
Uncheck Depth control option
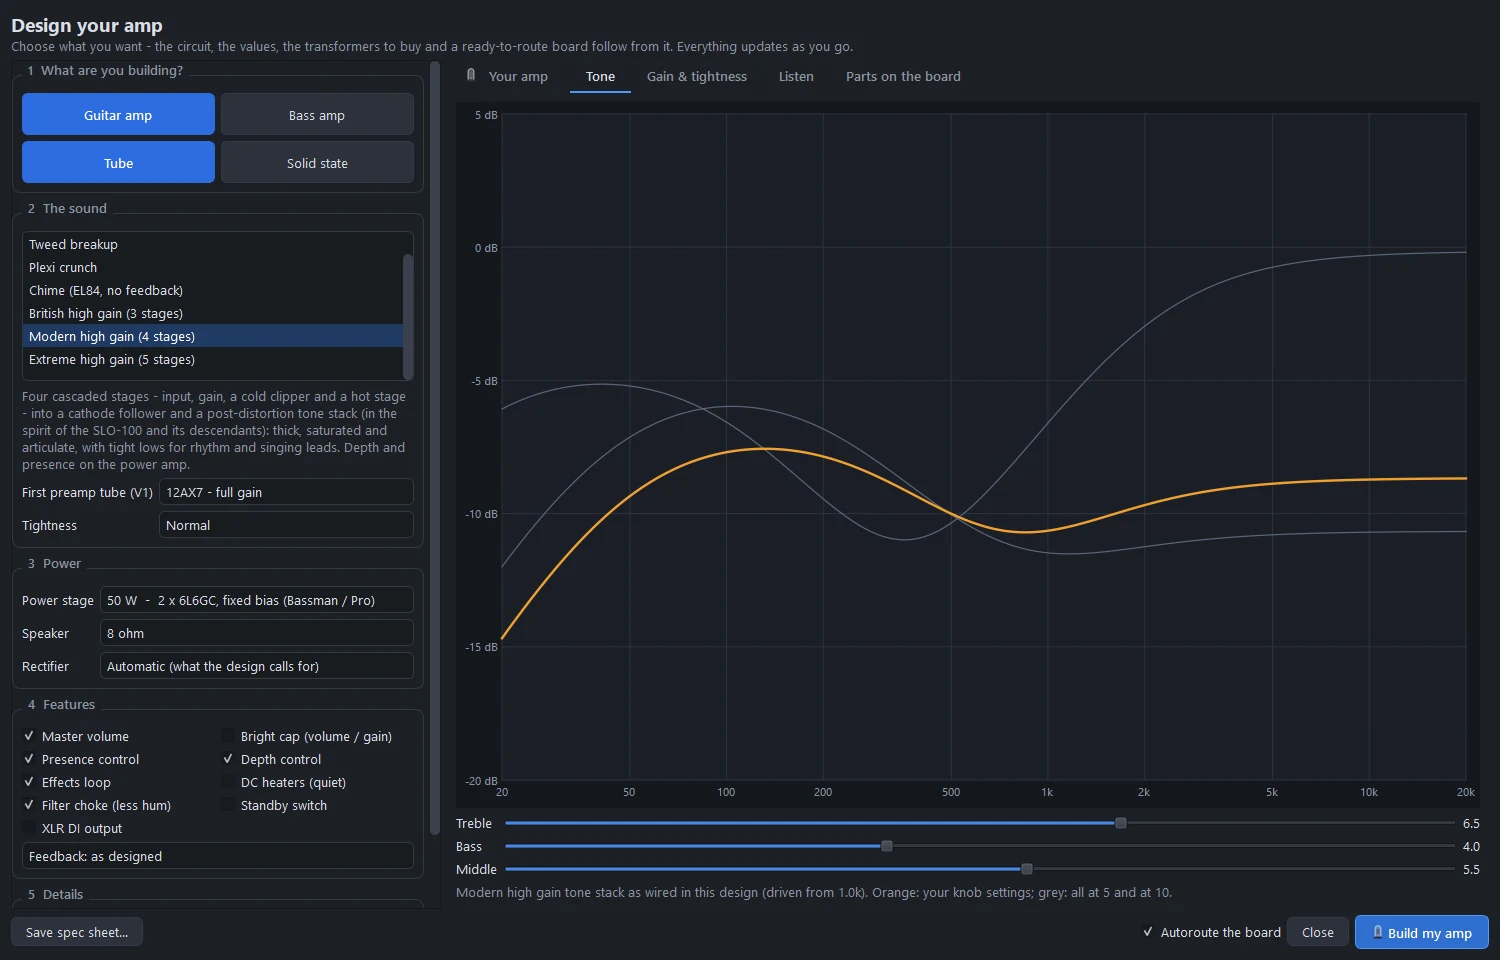pos(228,759)
